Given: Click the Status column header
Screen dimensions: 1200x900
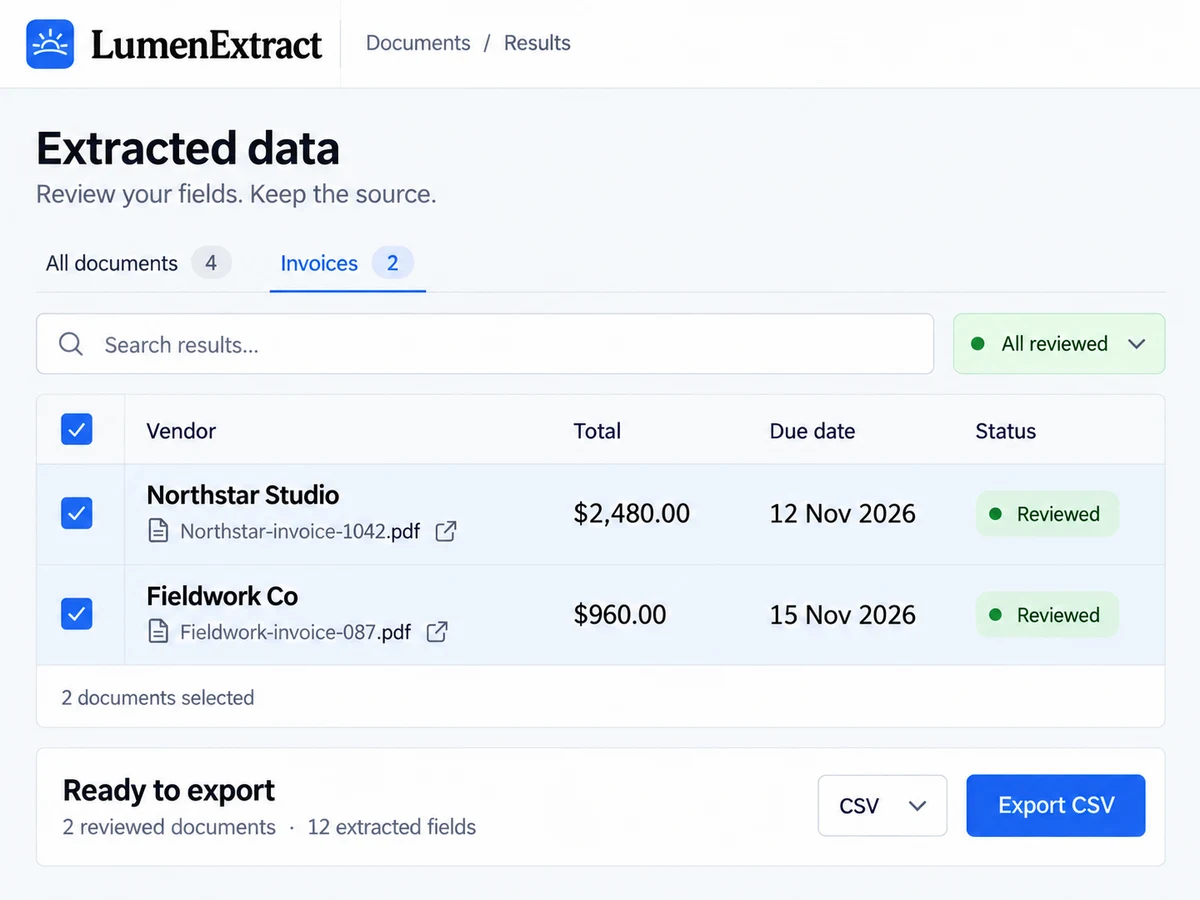Looking at the screenshot, I should point(1005,431).
